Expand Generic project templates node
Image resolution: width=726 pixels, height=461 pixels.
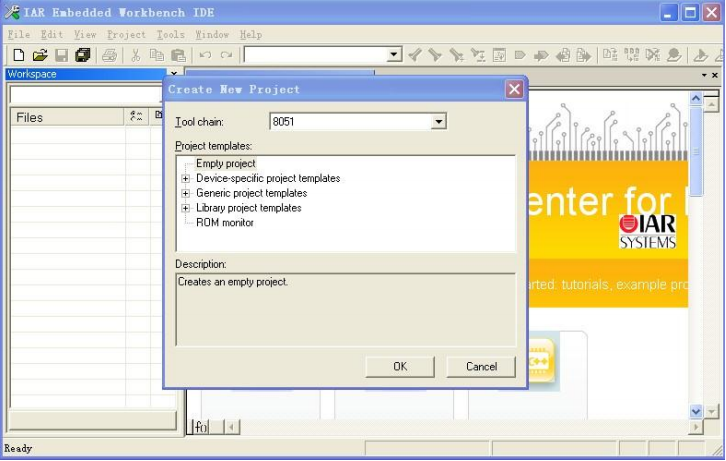pos(185,193)
